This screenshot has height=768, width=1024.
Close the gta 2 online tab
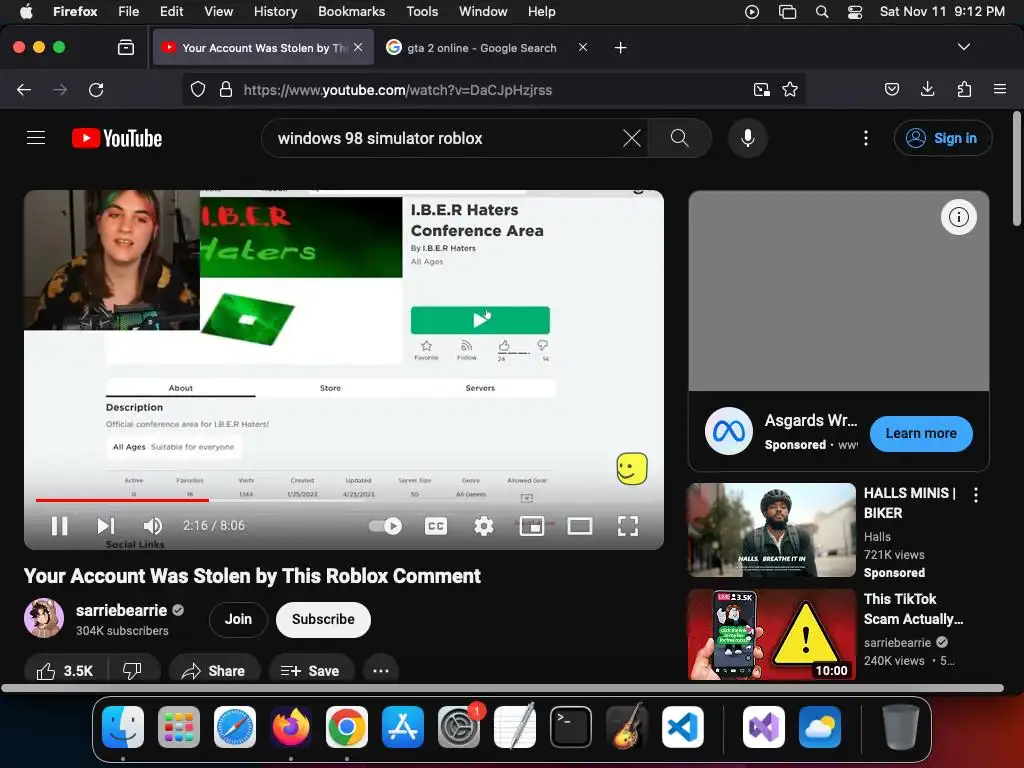point(583,47)
